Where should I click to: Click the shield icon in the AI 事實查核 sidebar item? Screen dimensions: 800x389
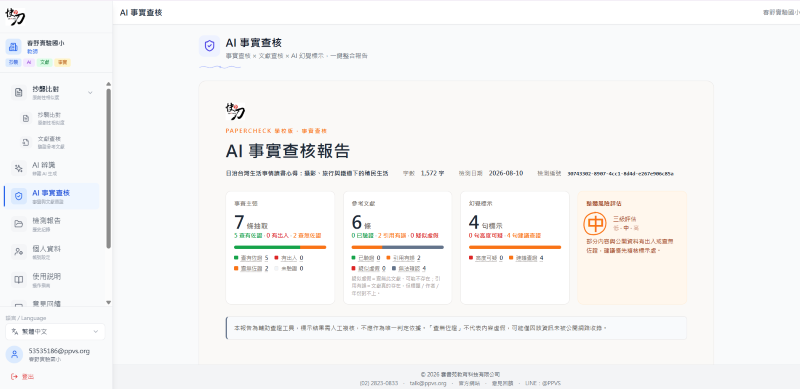pyautogui.click(x=19, y=196)
